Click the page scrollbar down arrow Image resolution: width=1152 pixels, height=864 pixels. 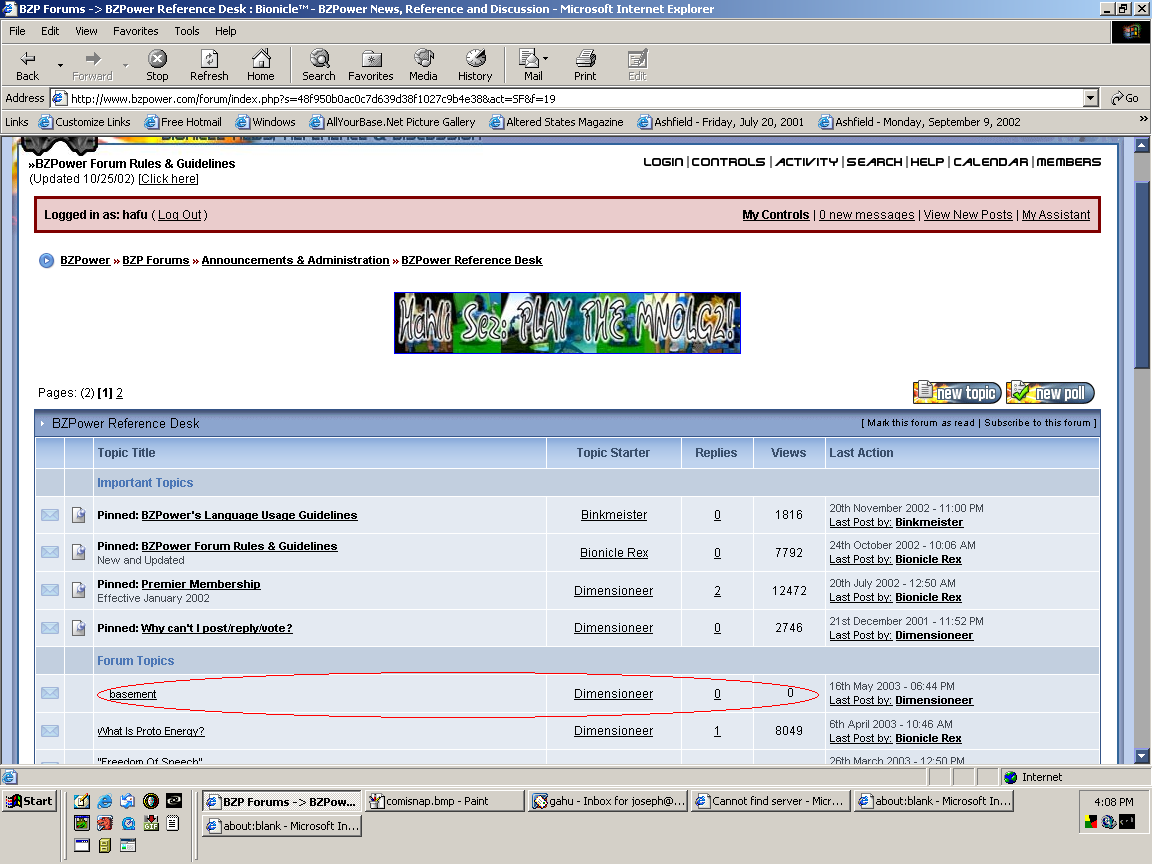click(1142, 756)
